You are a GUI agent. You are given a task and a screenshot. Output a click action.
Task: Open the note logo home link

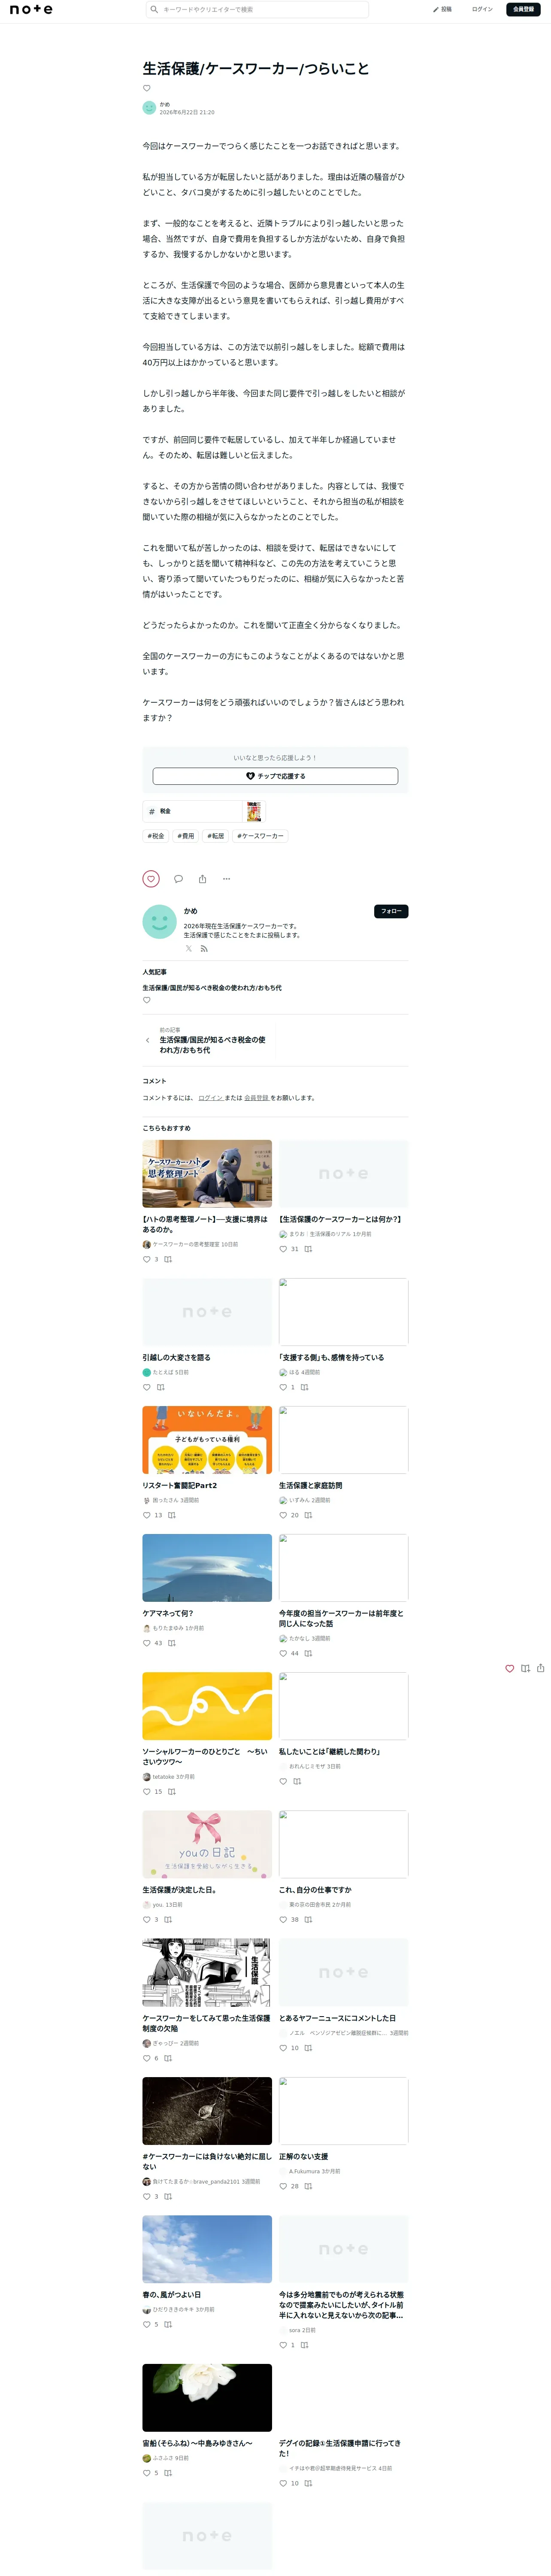31,9
